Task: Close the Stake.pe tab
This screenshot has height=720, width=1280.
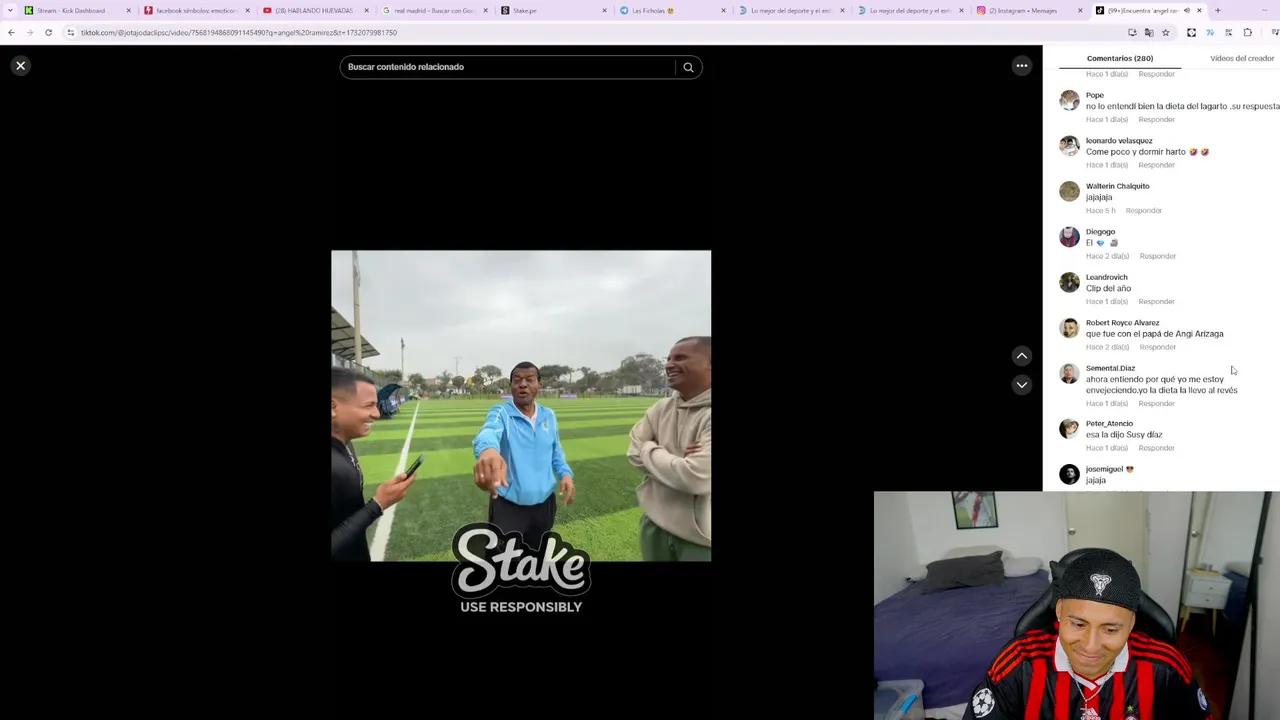Action: click(x=604, y=10)
